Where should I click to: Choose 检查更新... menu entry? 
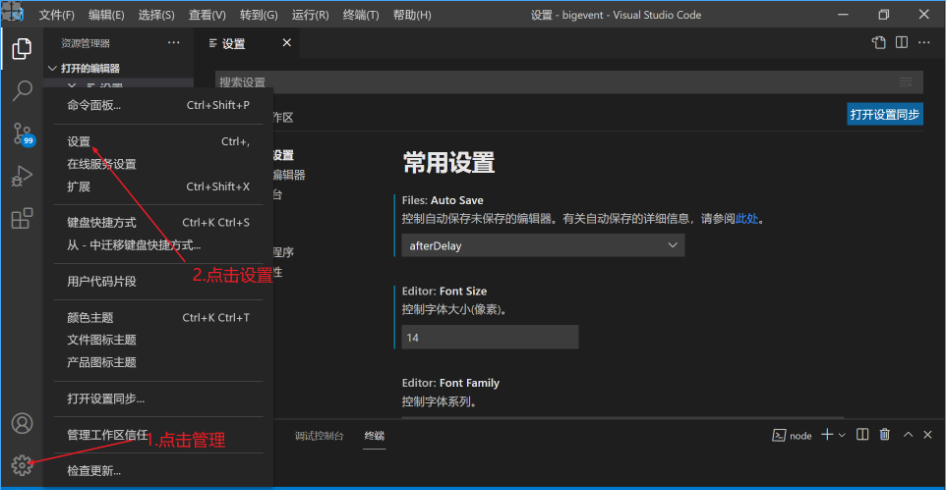[158, 471]
